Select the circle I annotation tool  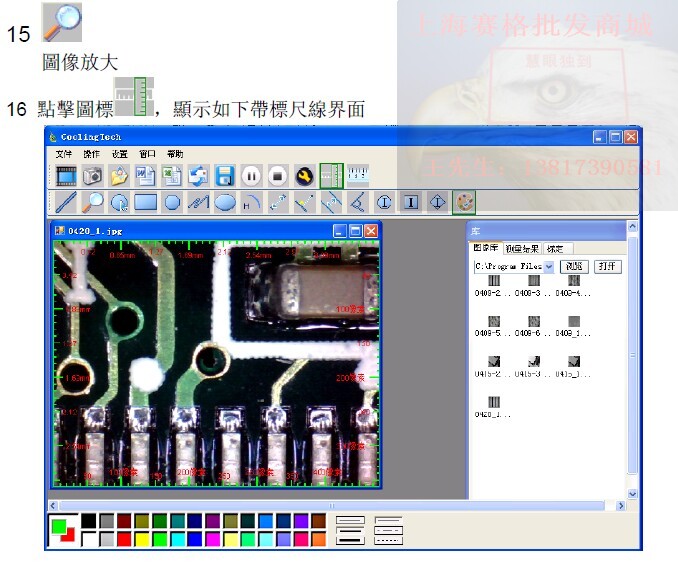pyautogui.click(x=384, y=202)
